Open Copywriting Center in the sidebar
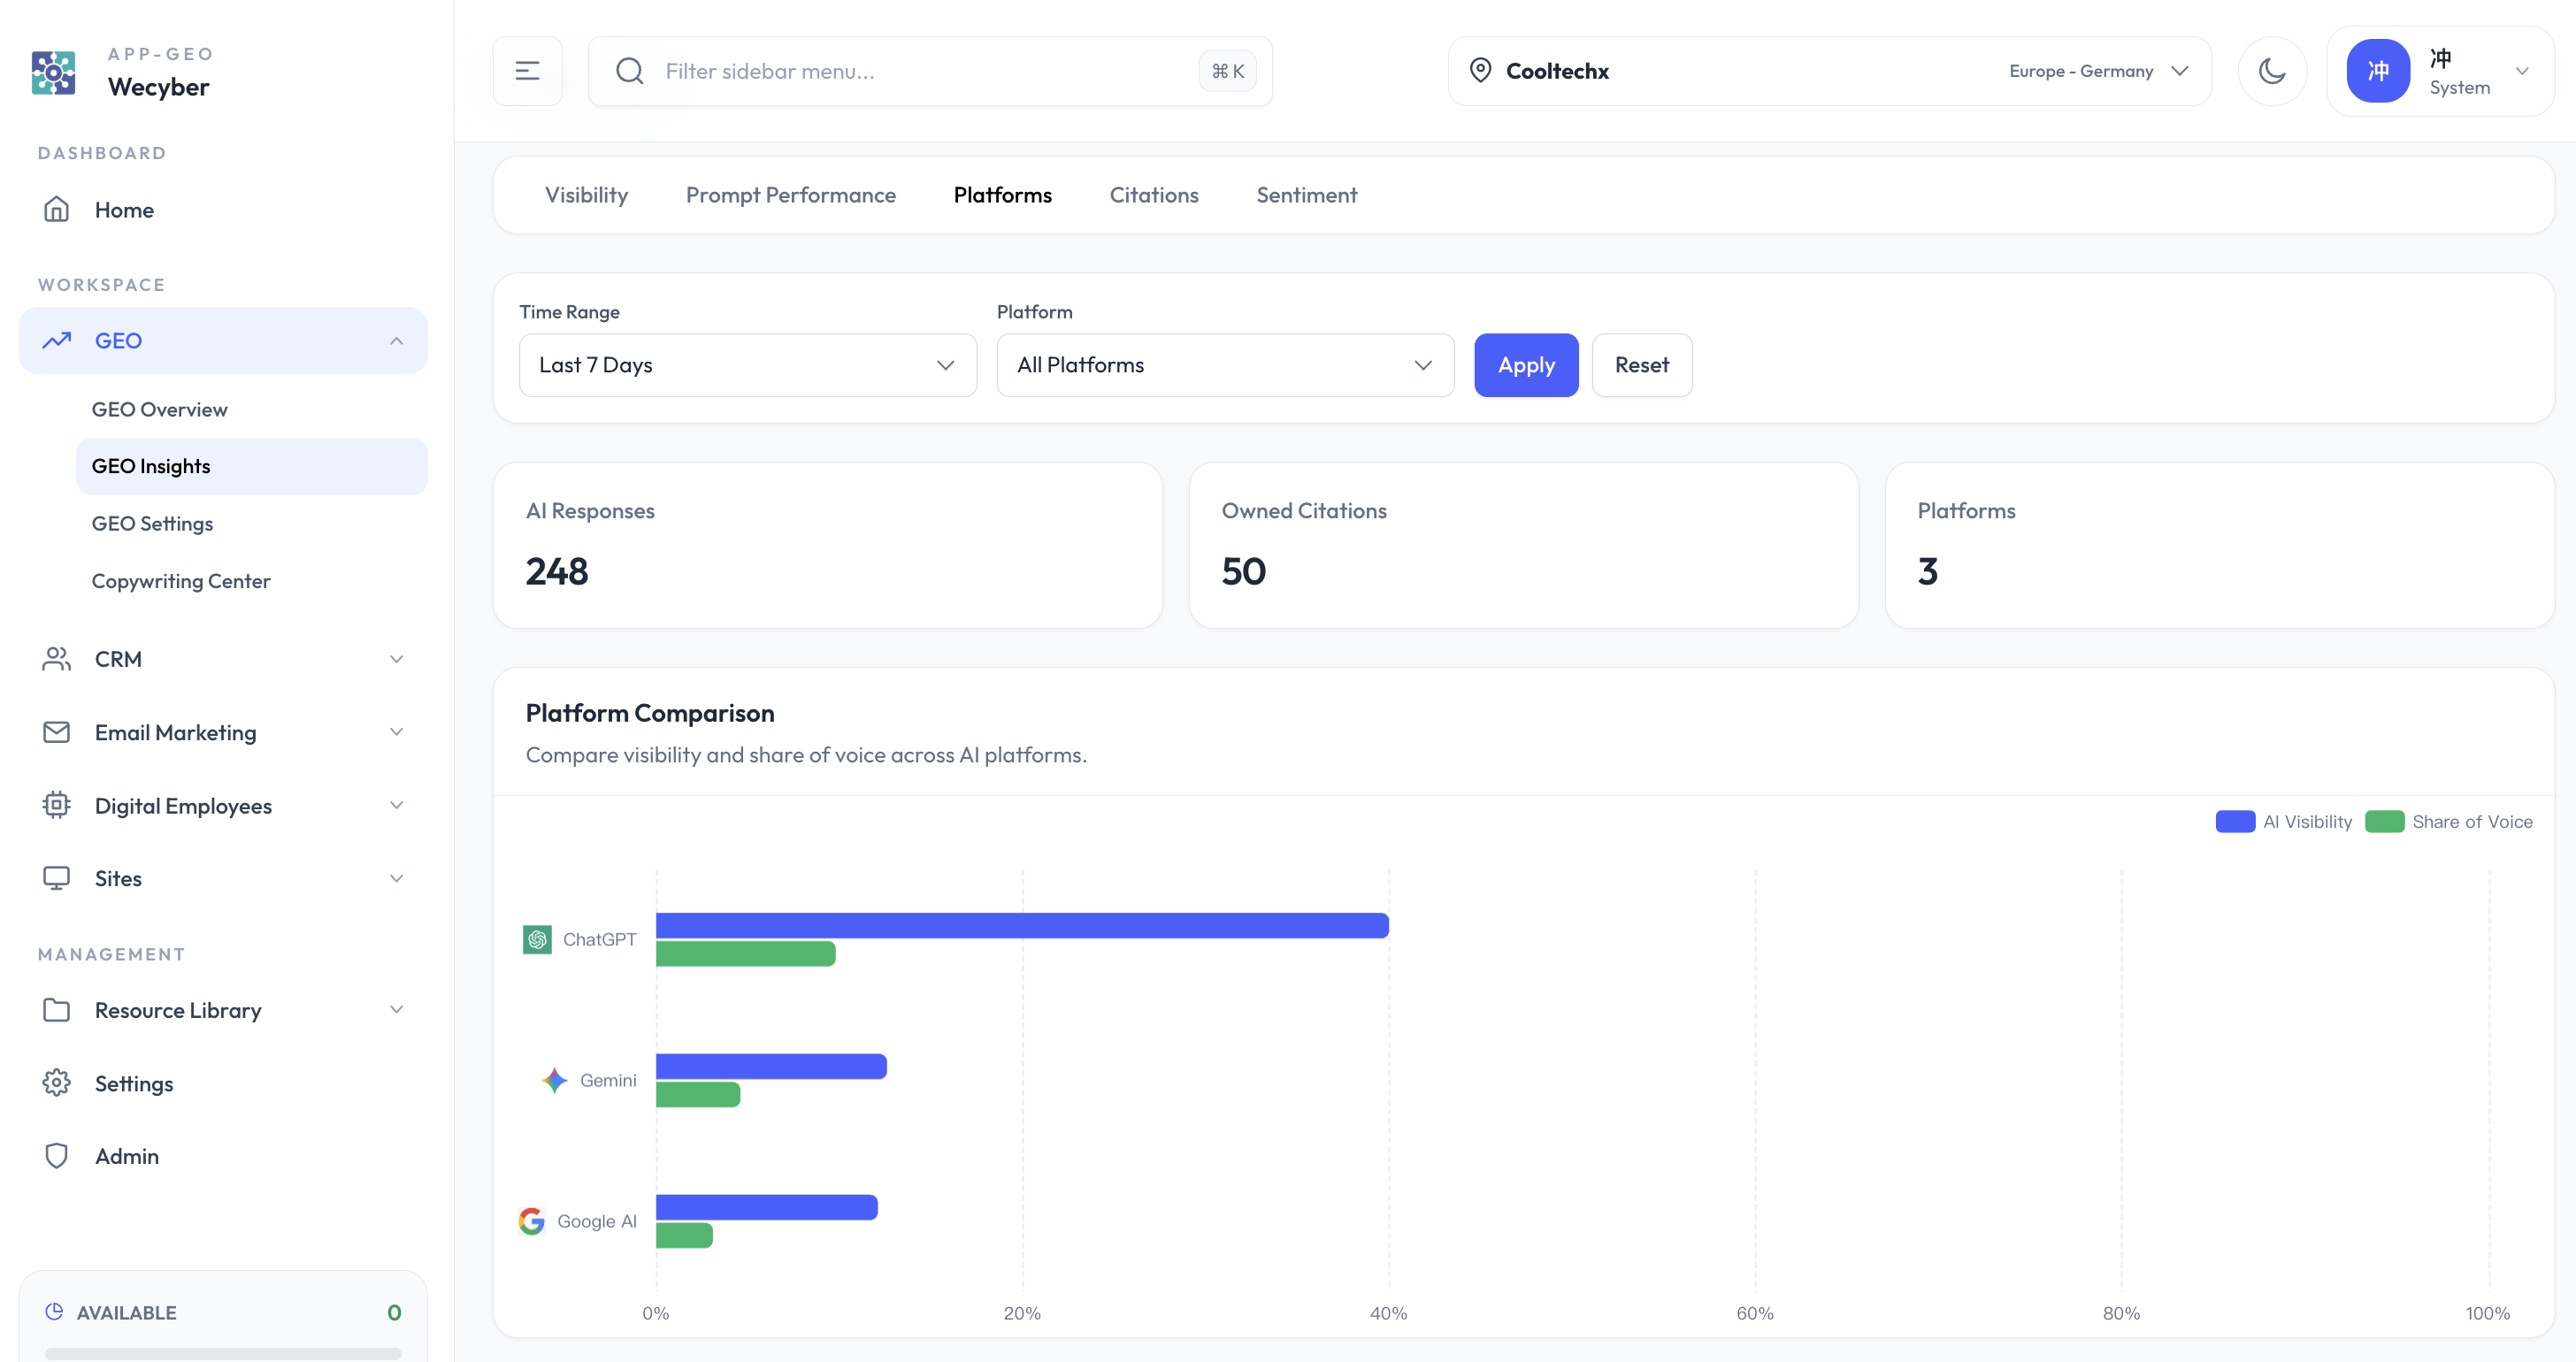Image resolution: width=2576 pixels, height=1362 pixels. click(x=251, y=581)
